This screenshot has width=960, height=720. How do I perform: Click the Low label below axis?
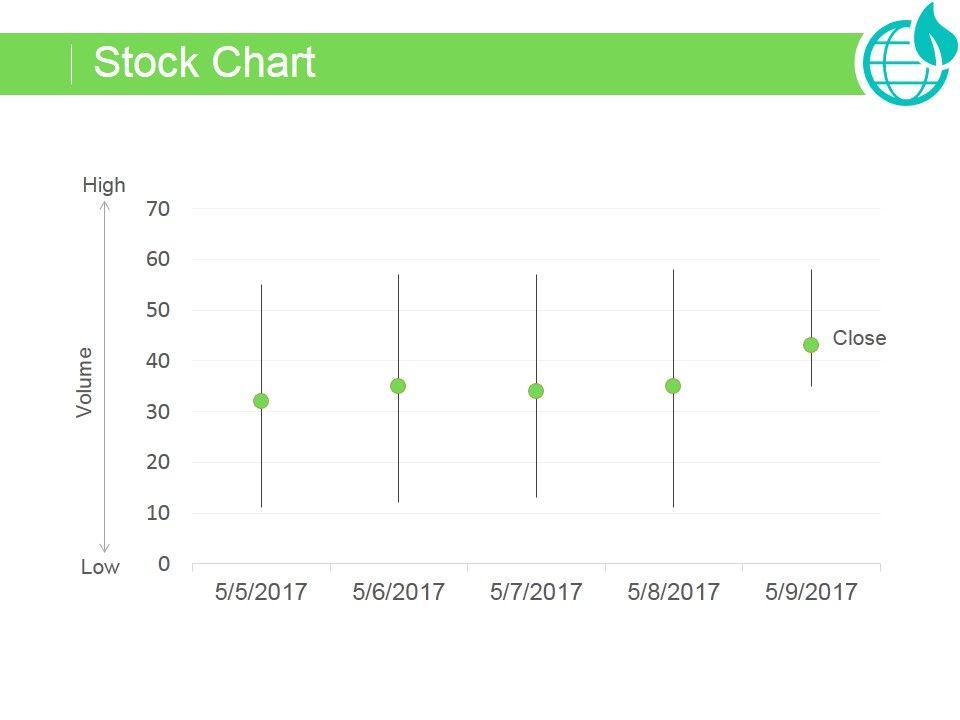tap(100, 567)
